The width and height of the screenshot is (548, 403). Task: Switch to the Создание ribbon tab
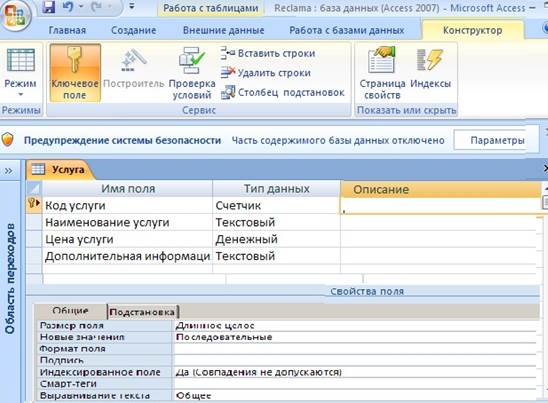tap(134, 30)
